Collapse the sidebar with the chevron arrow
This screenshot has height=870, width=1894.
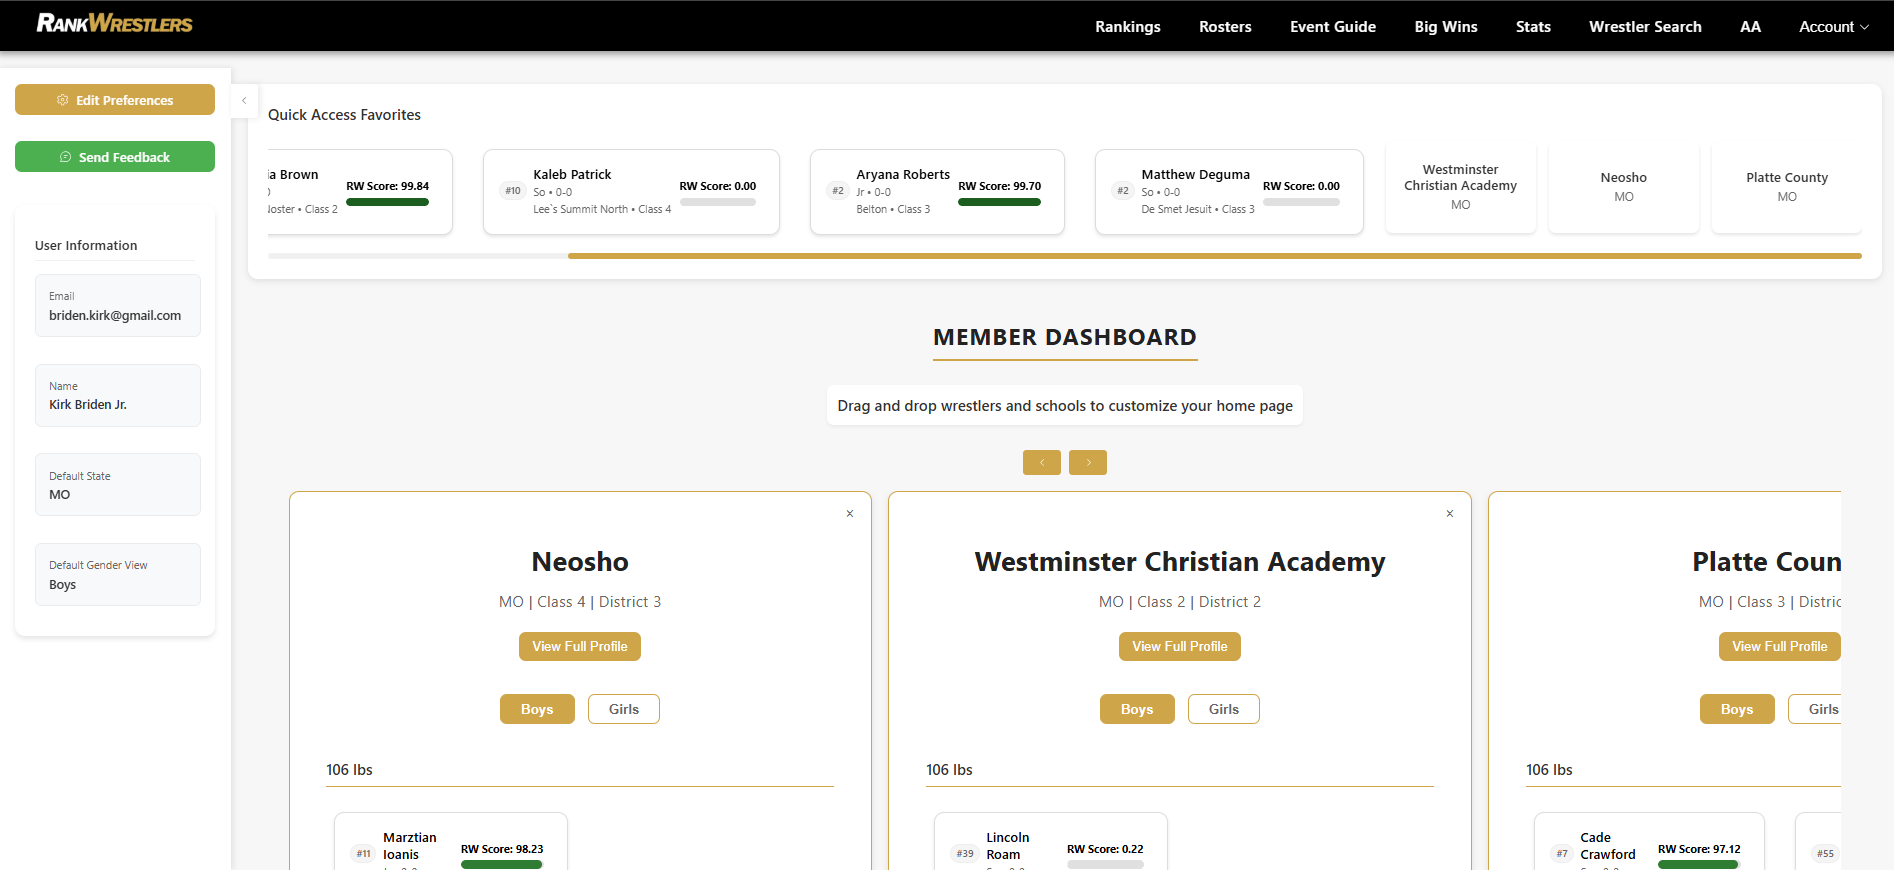coord(244,101)
